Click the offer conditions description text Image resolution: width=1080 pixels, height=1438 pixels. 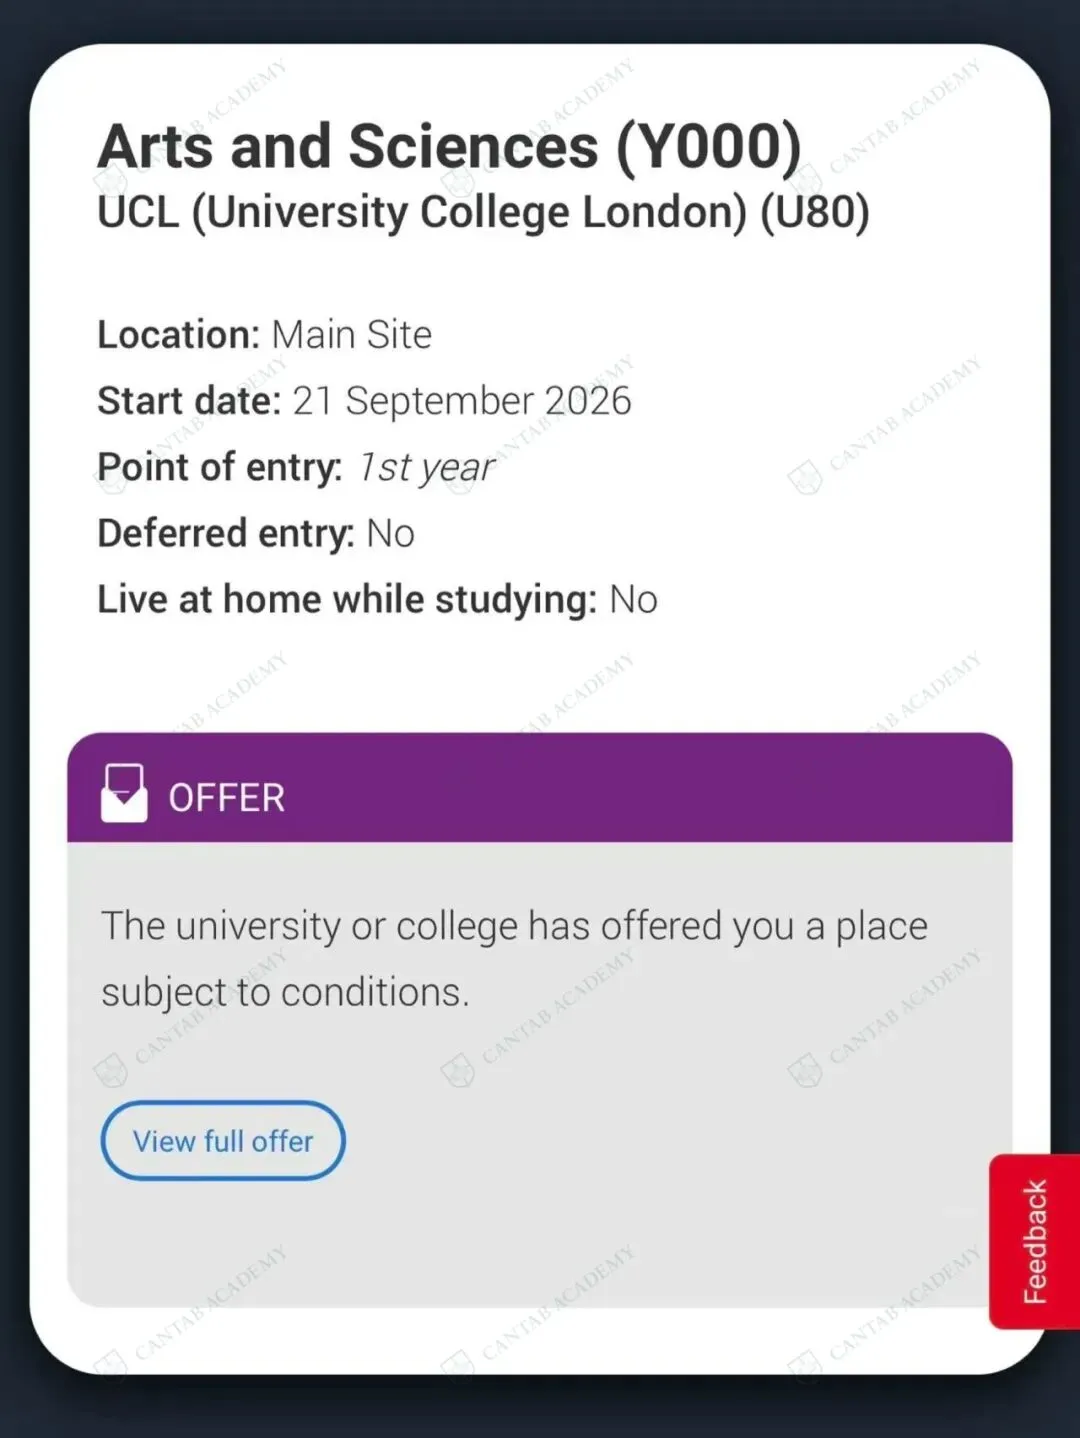(x=514, y=958)
